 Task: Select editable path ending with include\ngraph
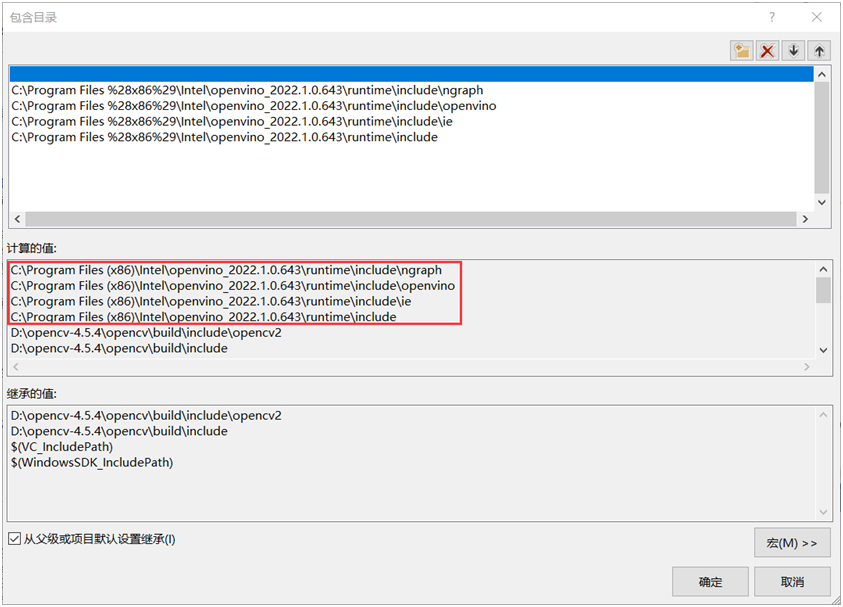point(247,90)
